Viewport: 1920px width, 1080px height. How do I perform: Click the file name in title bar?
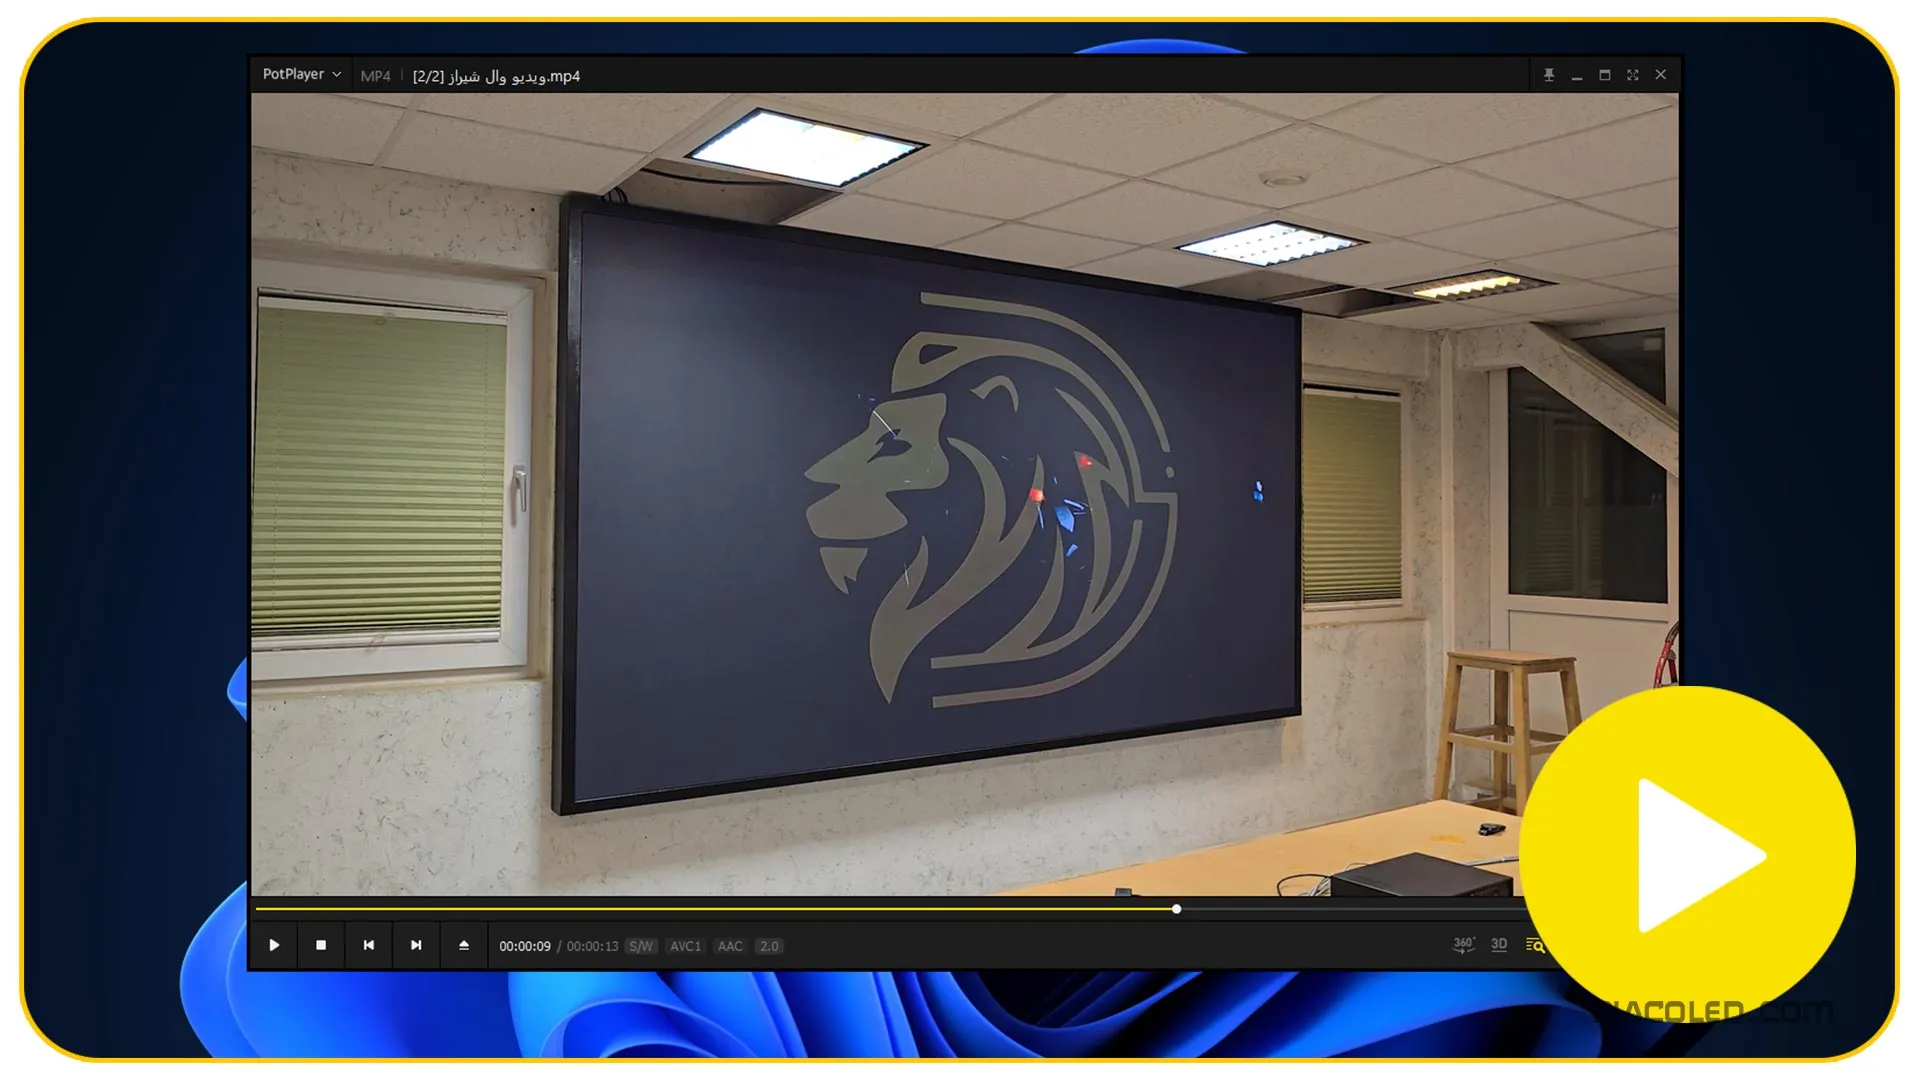coord(496,76)
